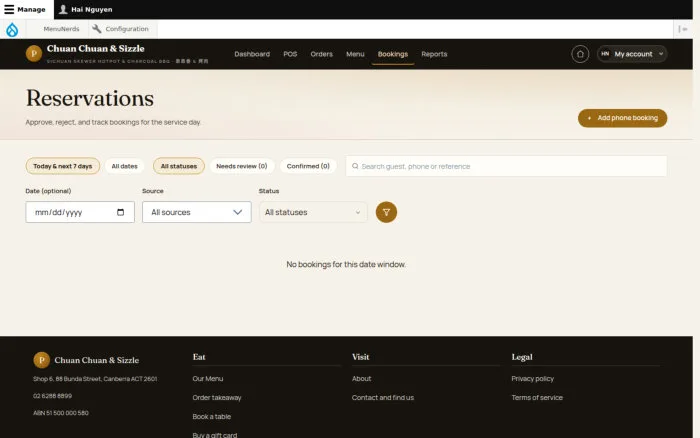Viewport: 700px width, 438px height.
Task: Filter by Confirmed (0)
Action: [308, 166]
